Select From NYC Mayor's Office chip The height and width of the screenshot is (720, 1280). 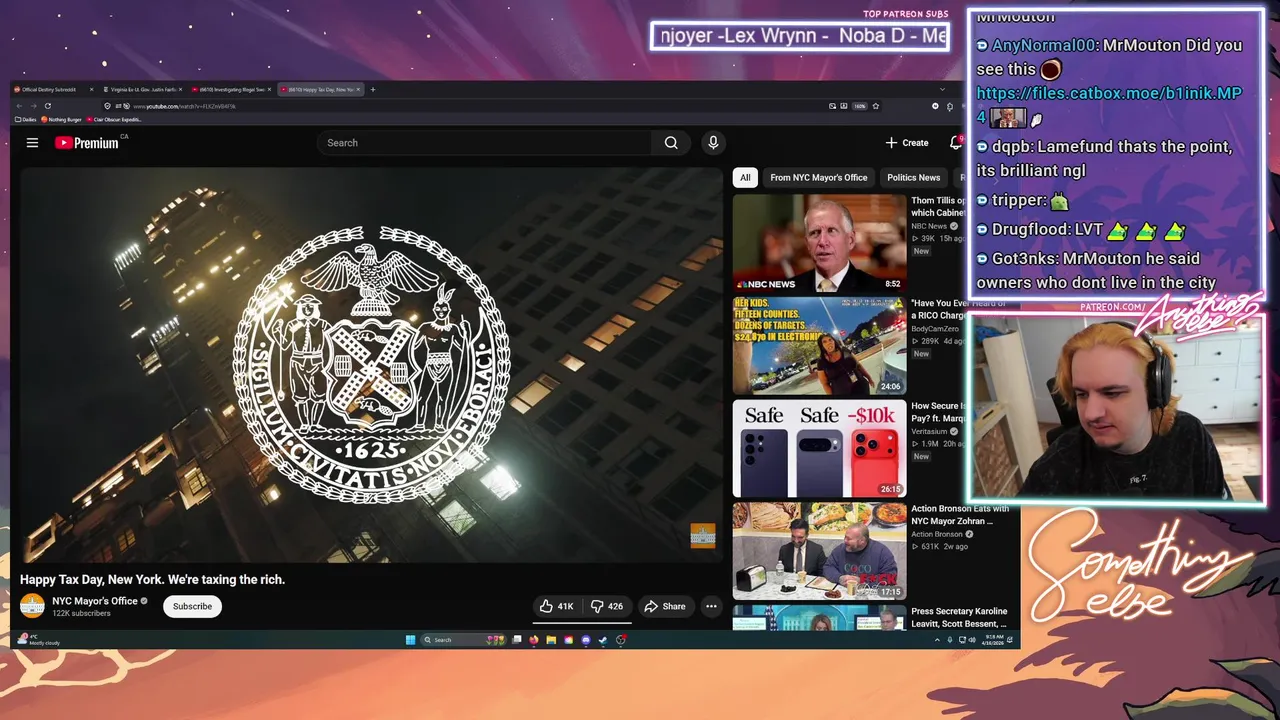818,178
